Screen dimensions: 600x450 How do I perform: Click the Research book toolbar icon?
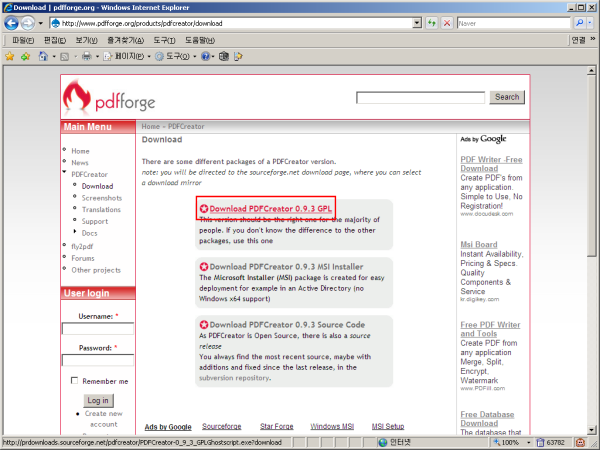224,57
